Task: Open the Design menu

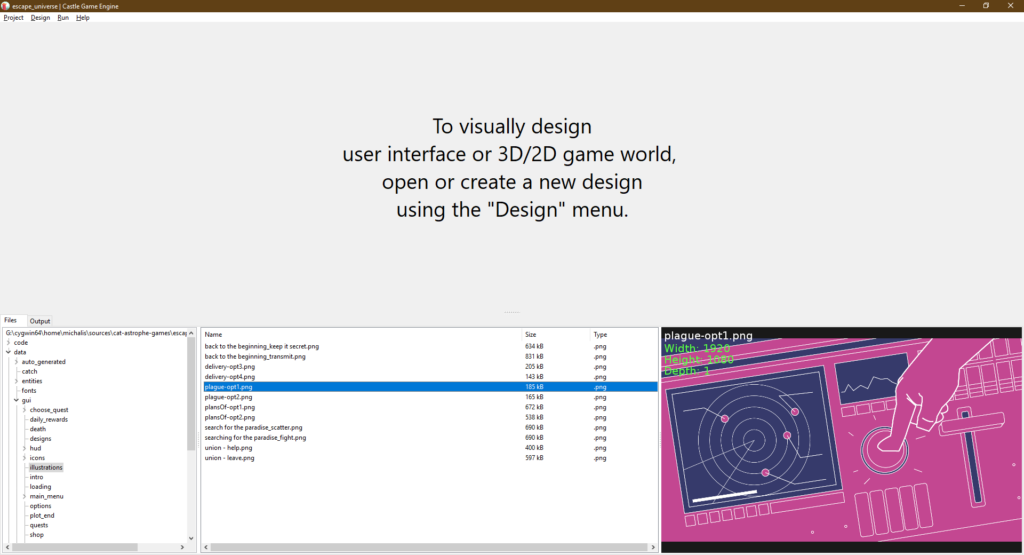Action: click(40, 18)
